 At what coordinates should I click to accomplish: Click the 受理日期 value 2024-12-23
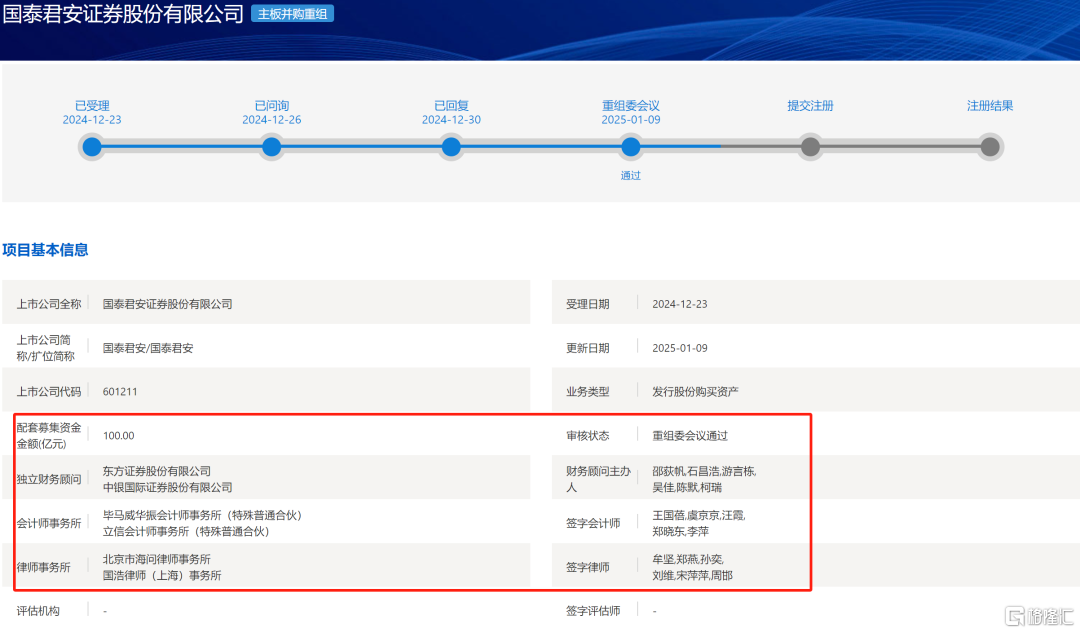[680, 304]
